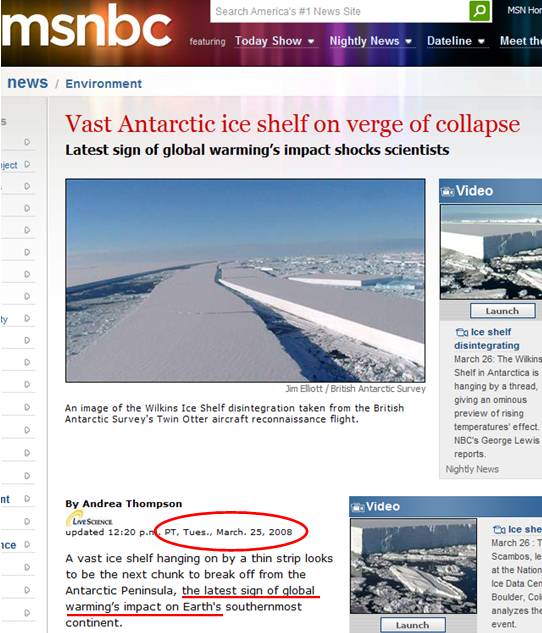Click the msnbc logo

click(x=87, y=27)
